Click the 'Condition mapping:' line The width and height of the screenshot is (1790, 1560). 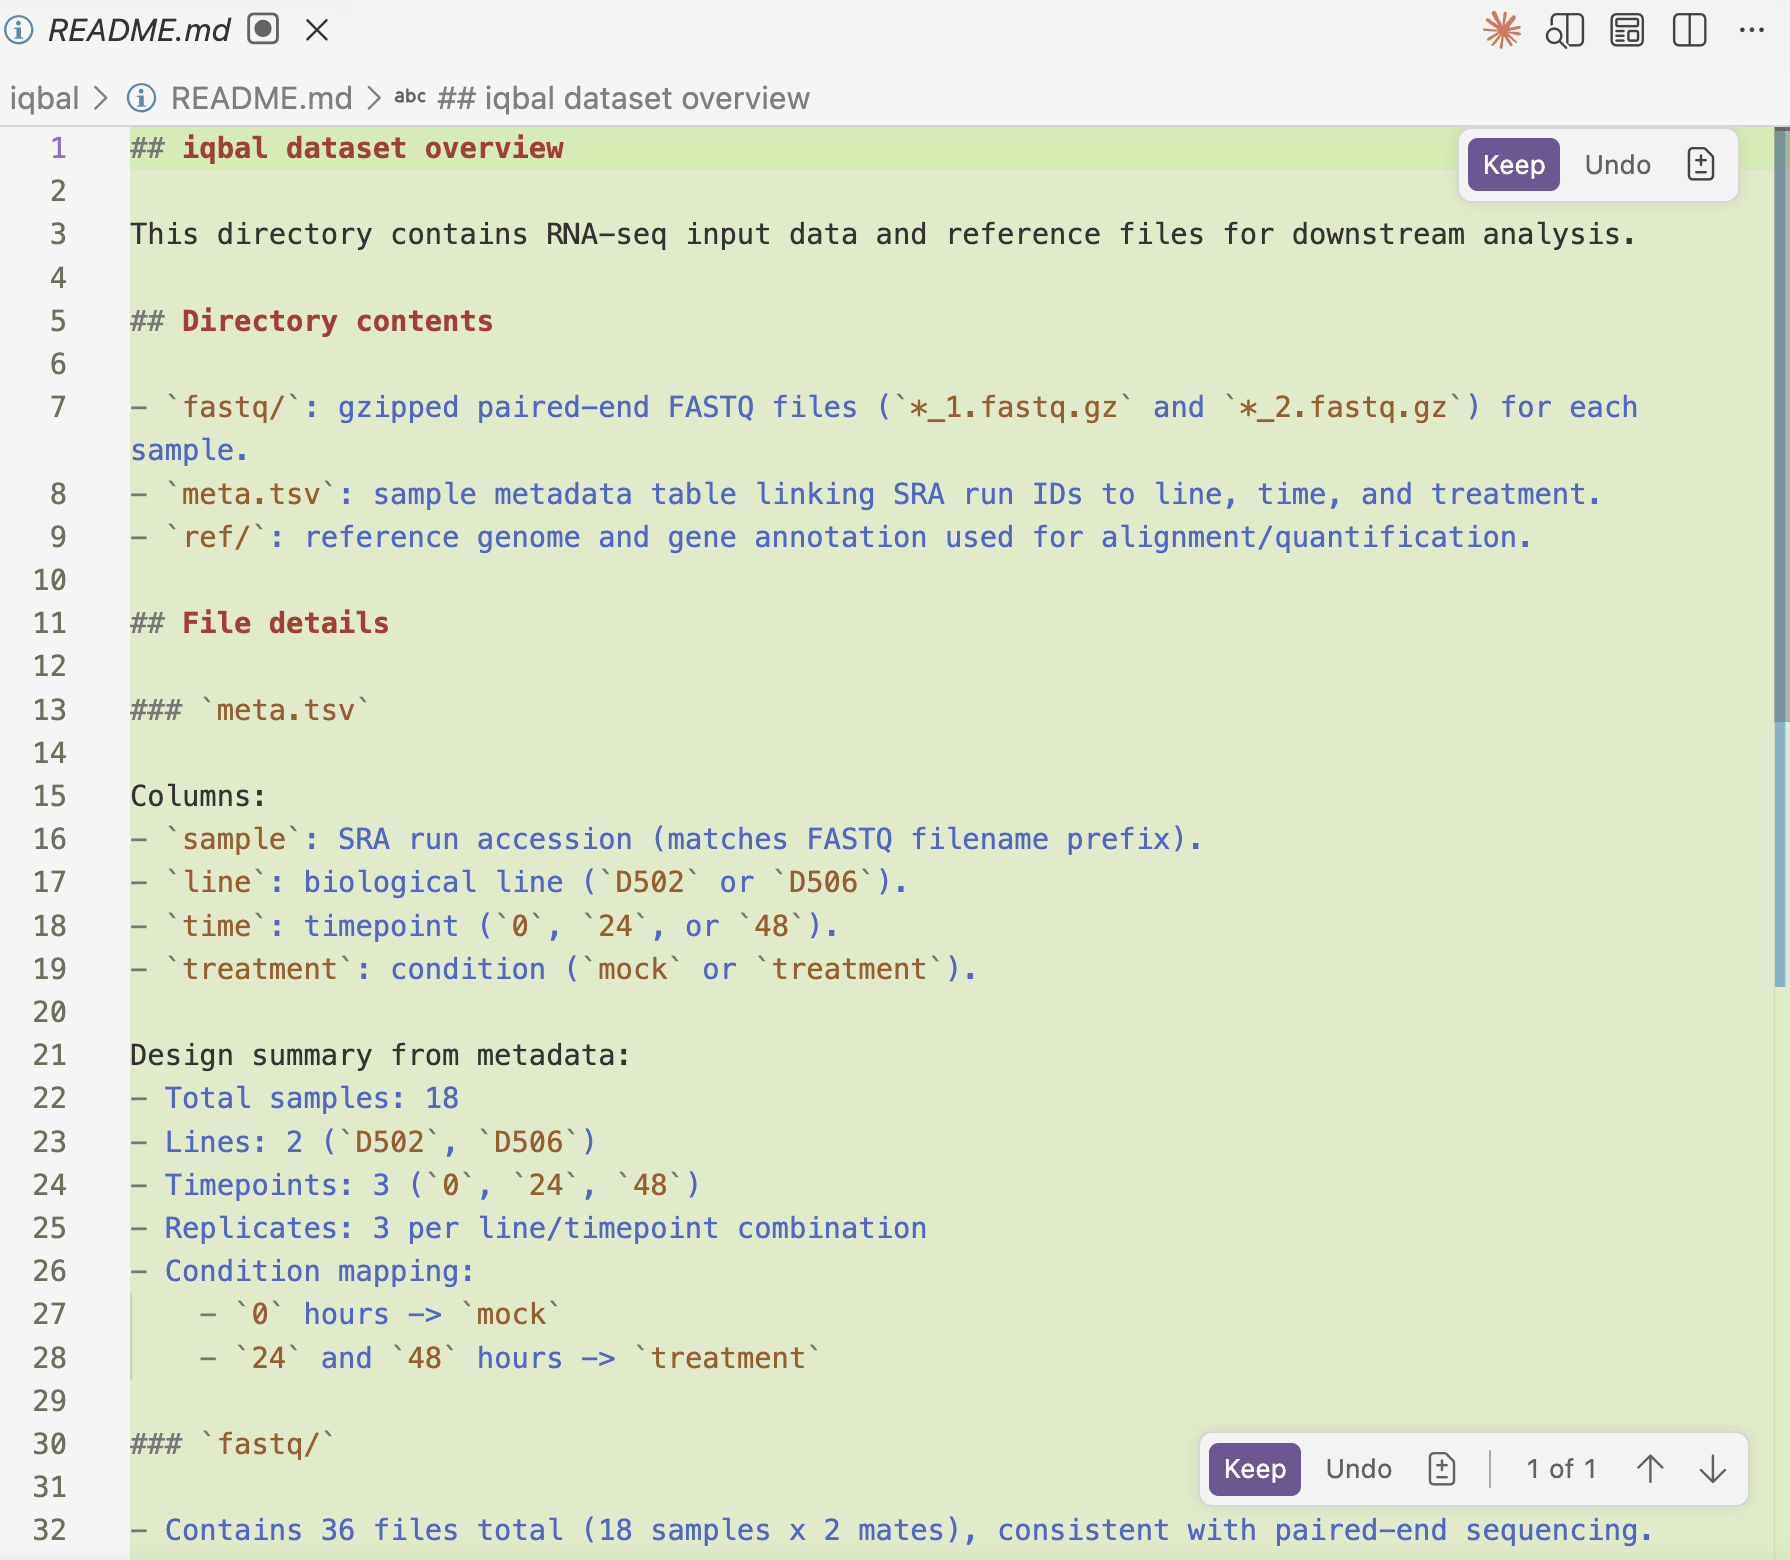(302, 1271)
